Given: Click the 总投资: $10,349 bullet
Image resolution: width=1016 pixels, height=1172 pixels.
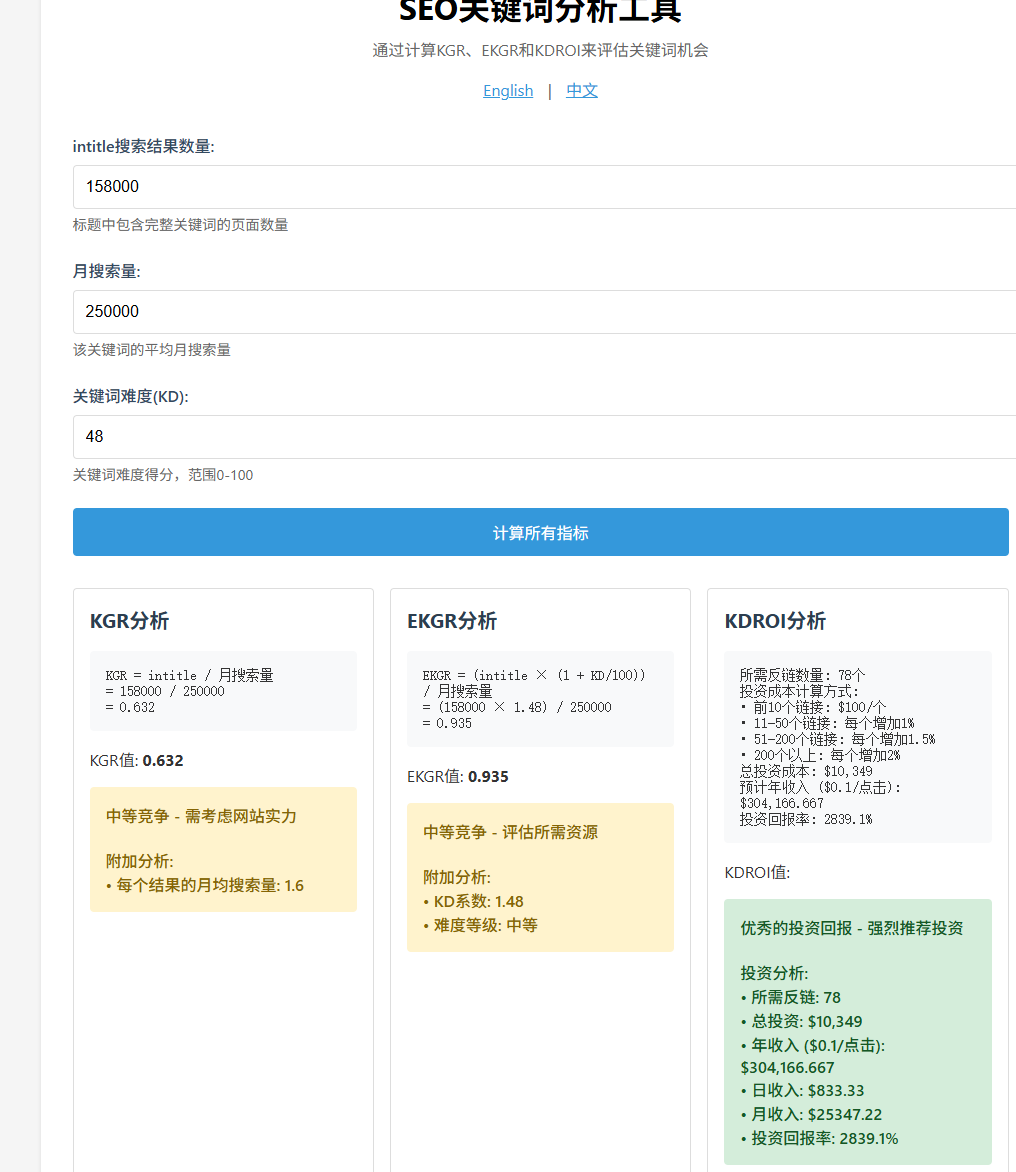Looking at the screenshot, I should [801, 1022].
